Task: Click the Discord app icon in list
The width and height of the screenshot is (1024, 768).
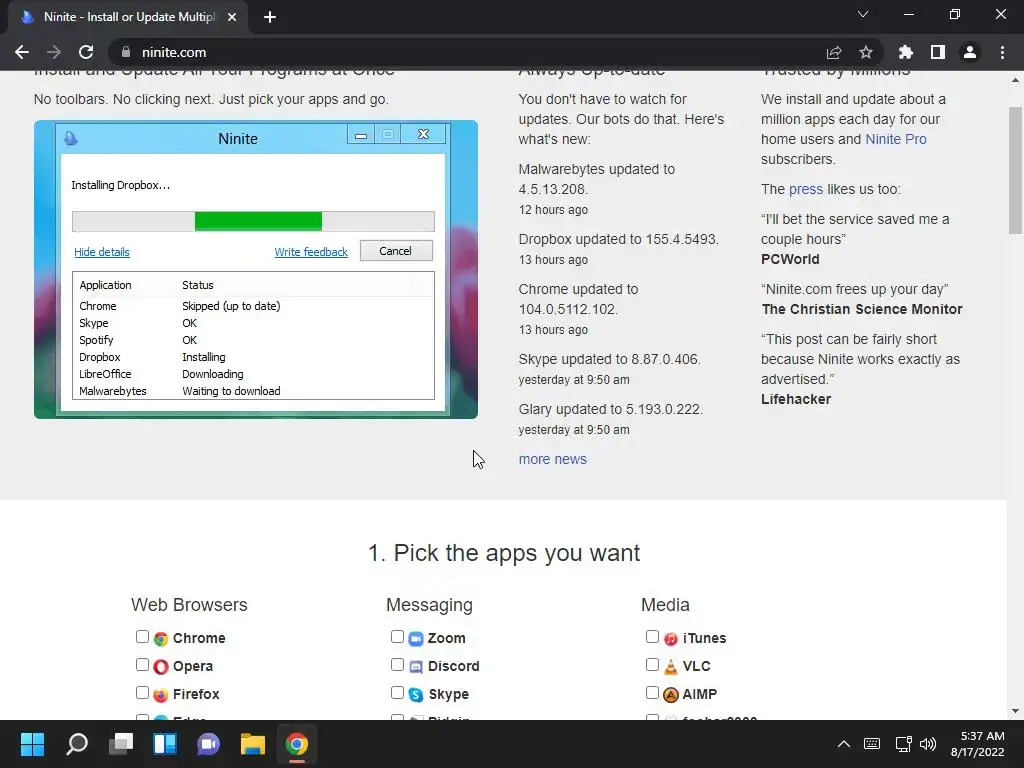Action: coord(416,667)
